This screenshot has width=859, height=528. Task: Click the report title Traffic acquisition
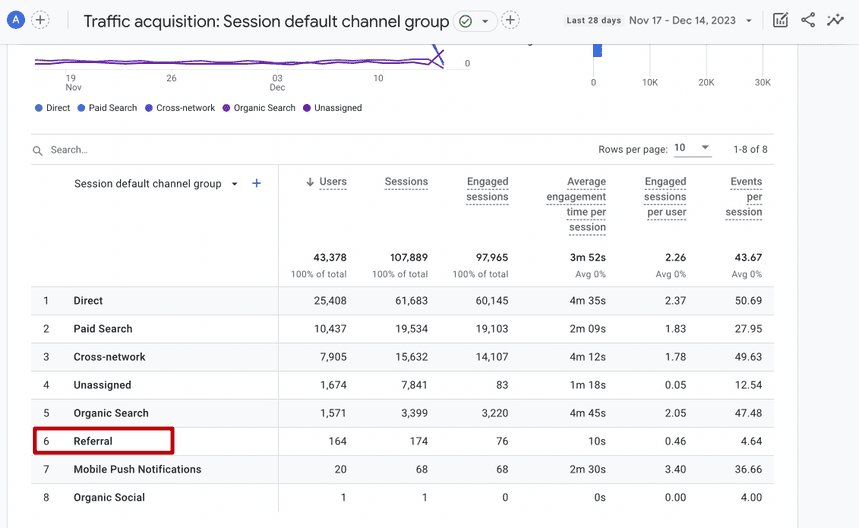pyautogui.click(x=266, y=21)
